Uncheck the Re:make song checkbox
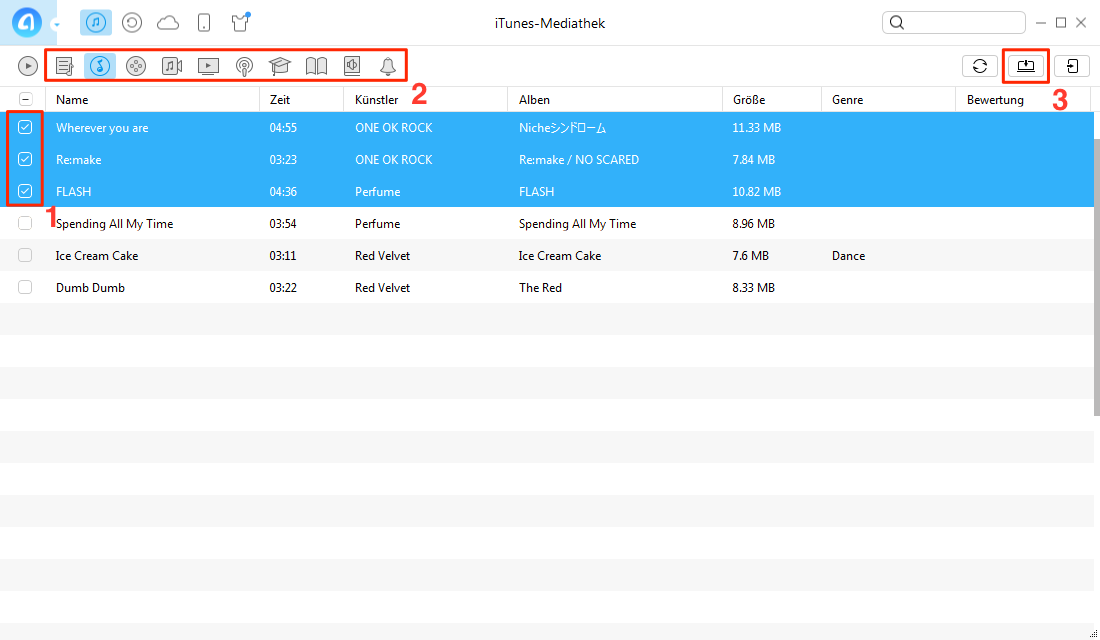The width and height of the screenshot is (1100, 640). click(x=25, y=159)
